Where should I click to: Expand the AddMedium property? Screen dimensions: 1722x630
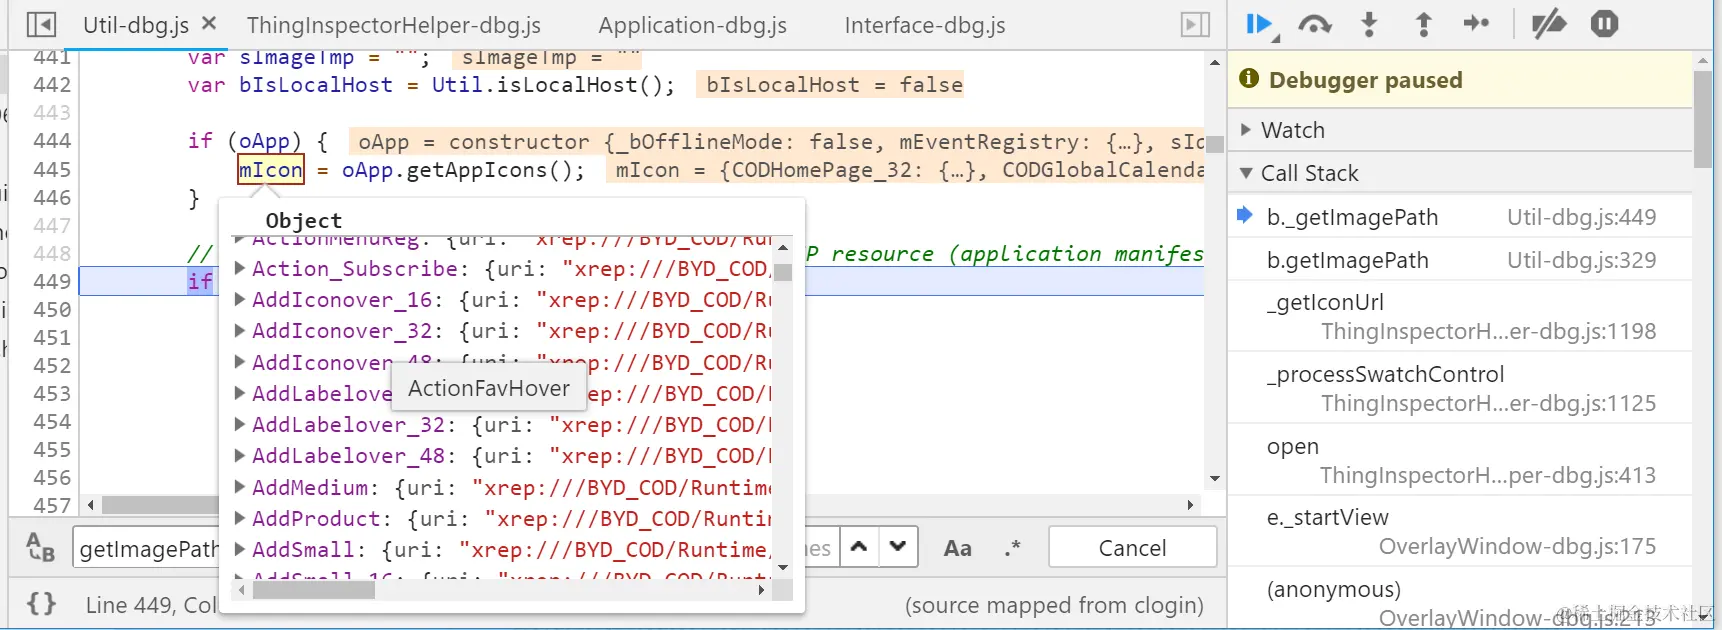[240, 487]
